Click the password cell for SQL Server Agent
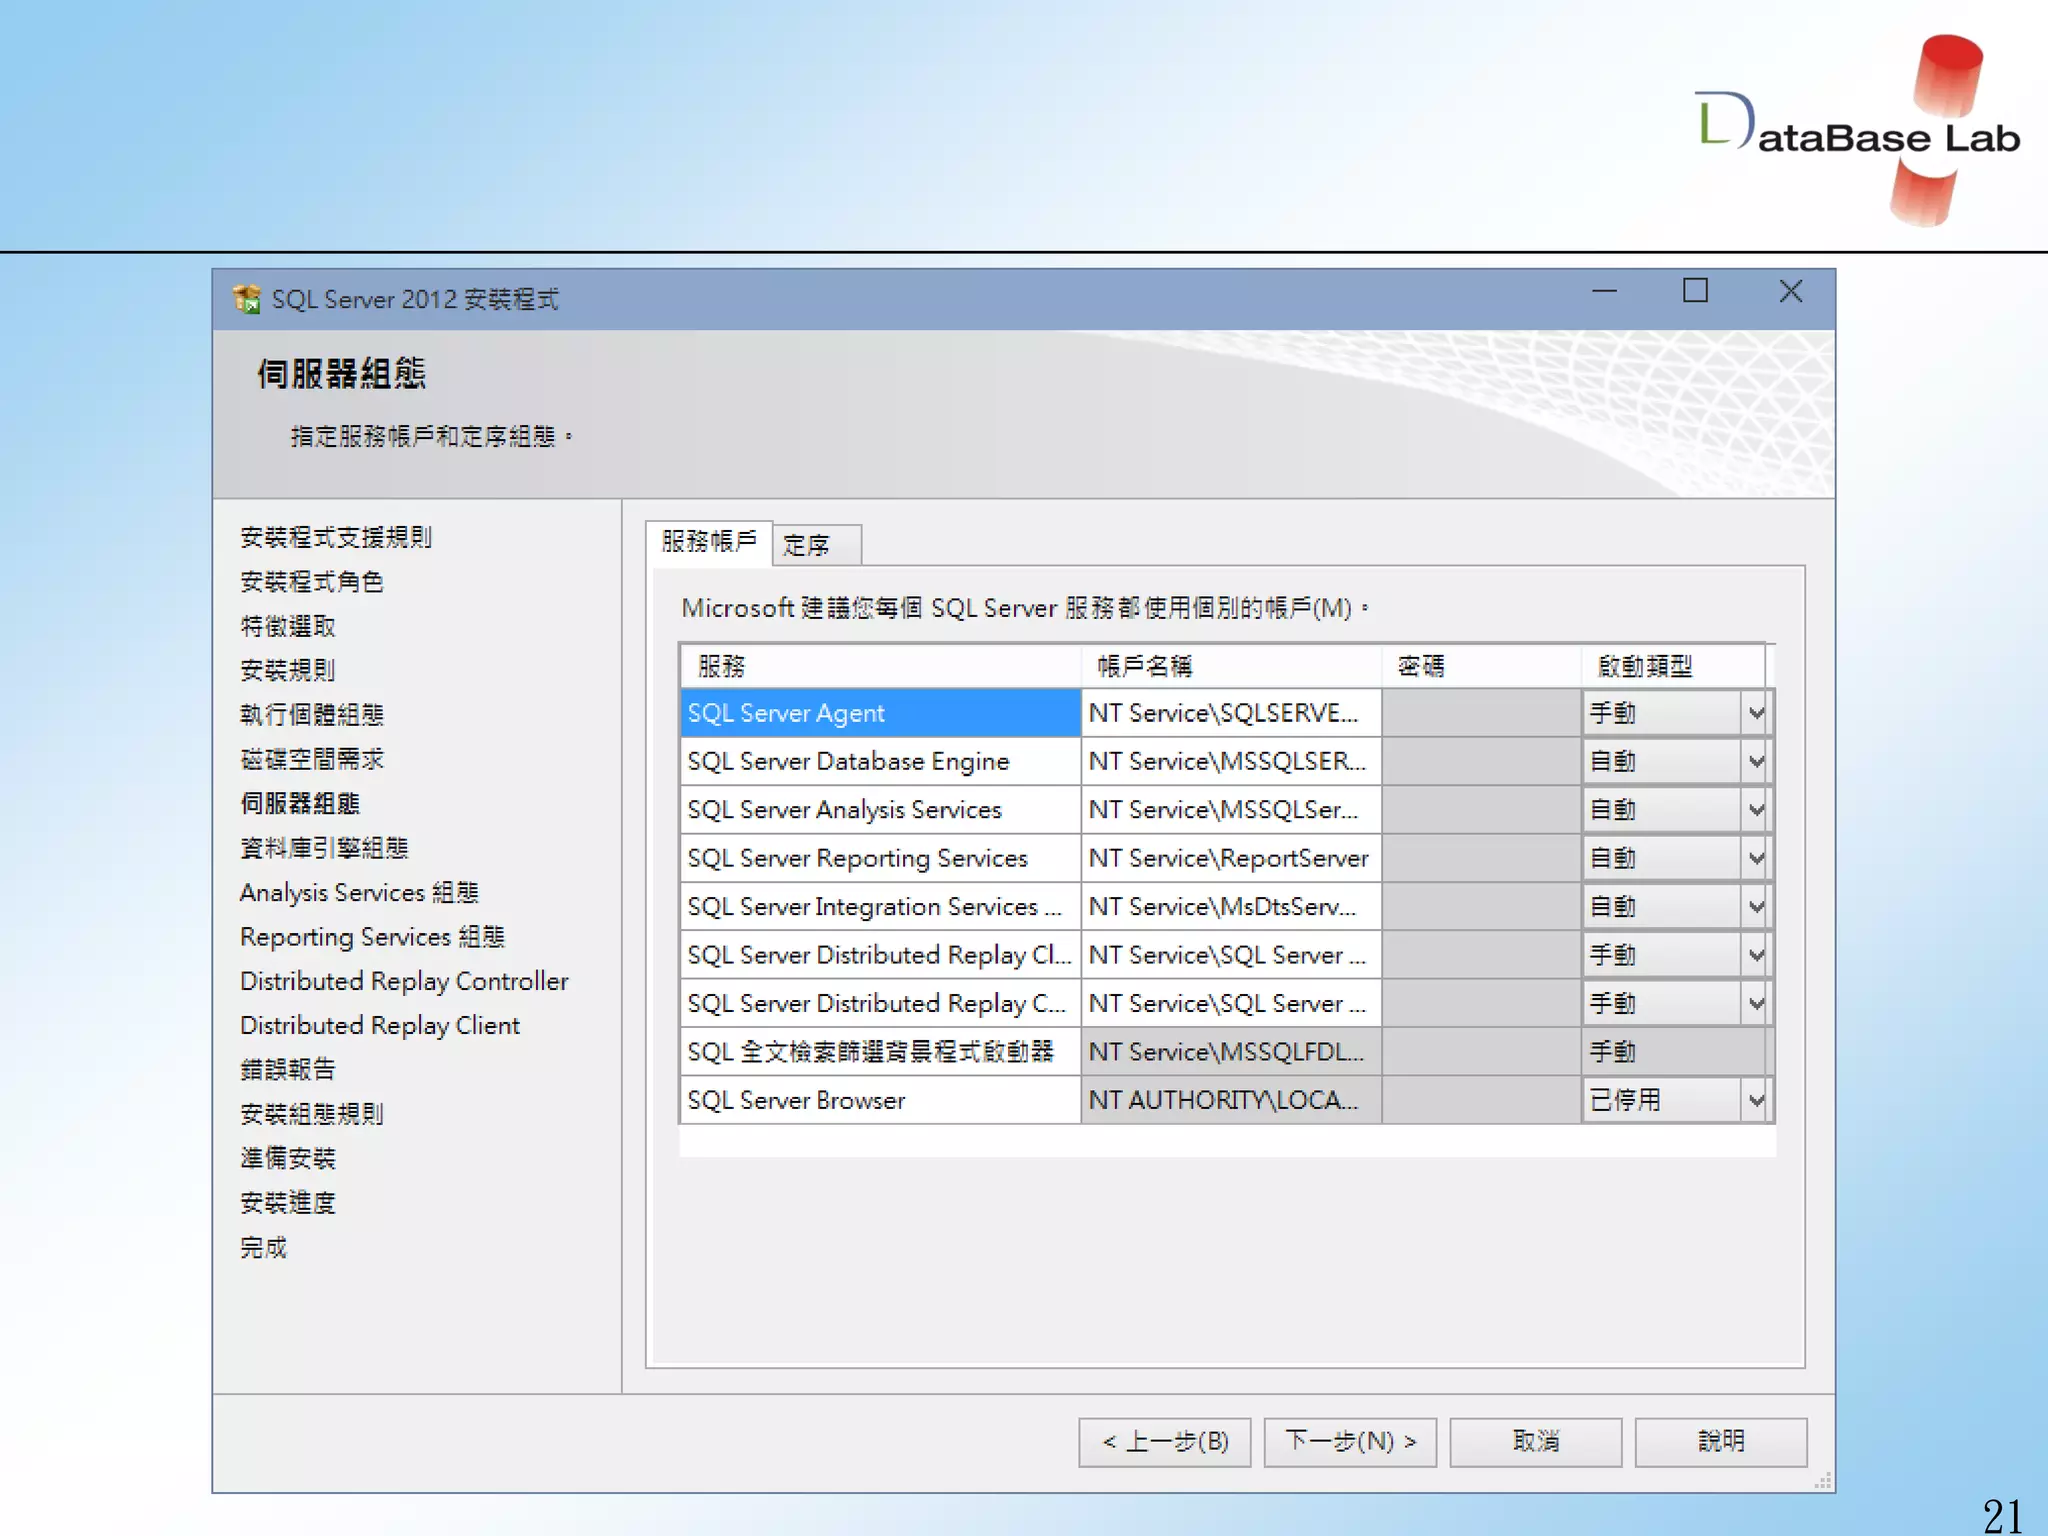Image resolution: width=2048 pixels, height=1536 pixels. tap(1482, 714)
